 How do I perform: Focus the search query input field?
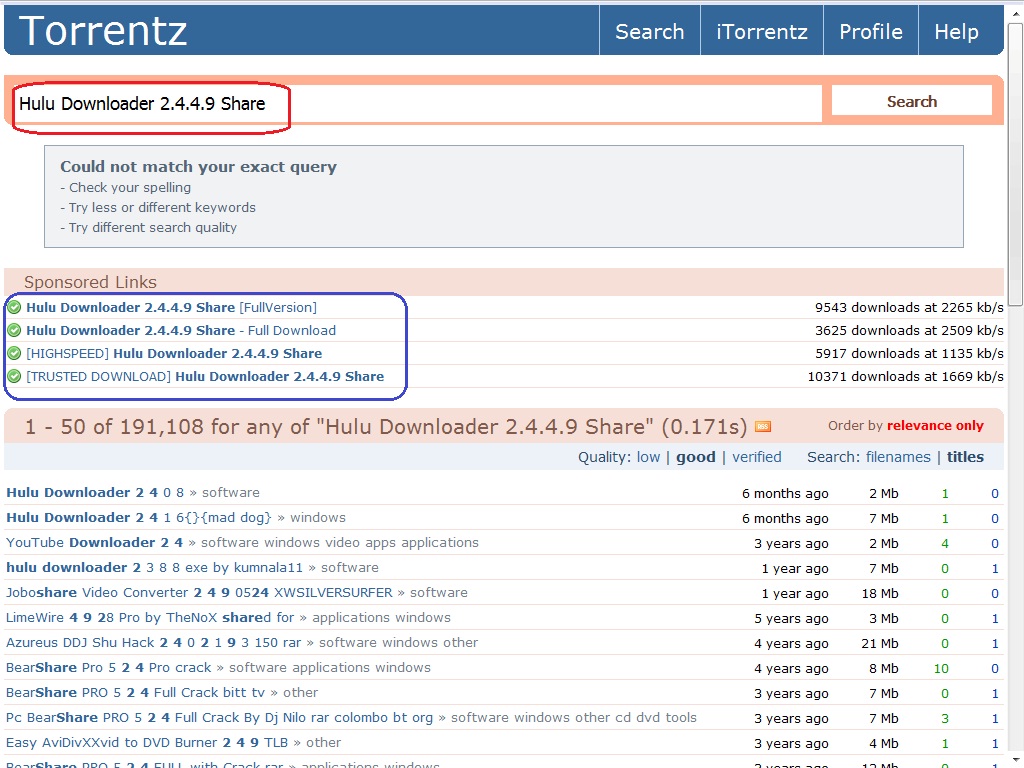point(417,103)
